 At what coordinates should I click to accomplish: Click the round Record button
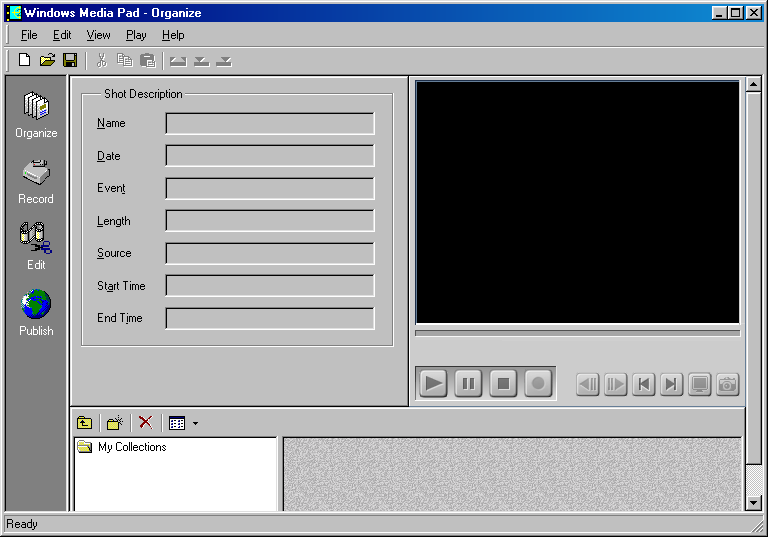point(538,383)
